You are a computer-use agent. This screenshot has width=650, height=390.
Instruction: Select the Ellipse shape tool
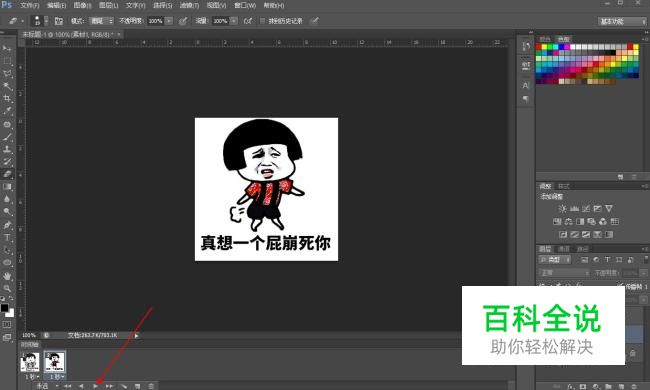pos(7,262)
